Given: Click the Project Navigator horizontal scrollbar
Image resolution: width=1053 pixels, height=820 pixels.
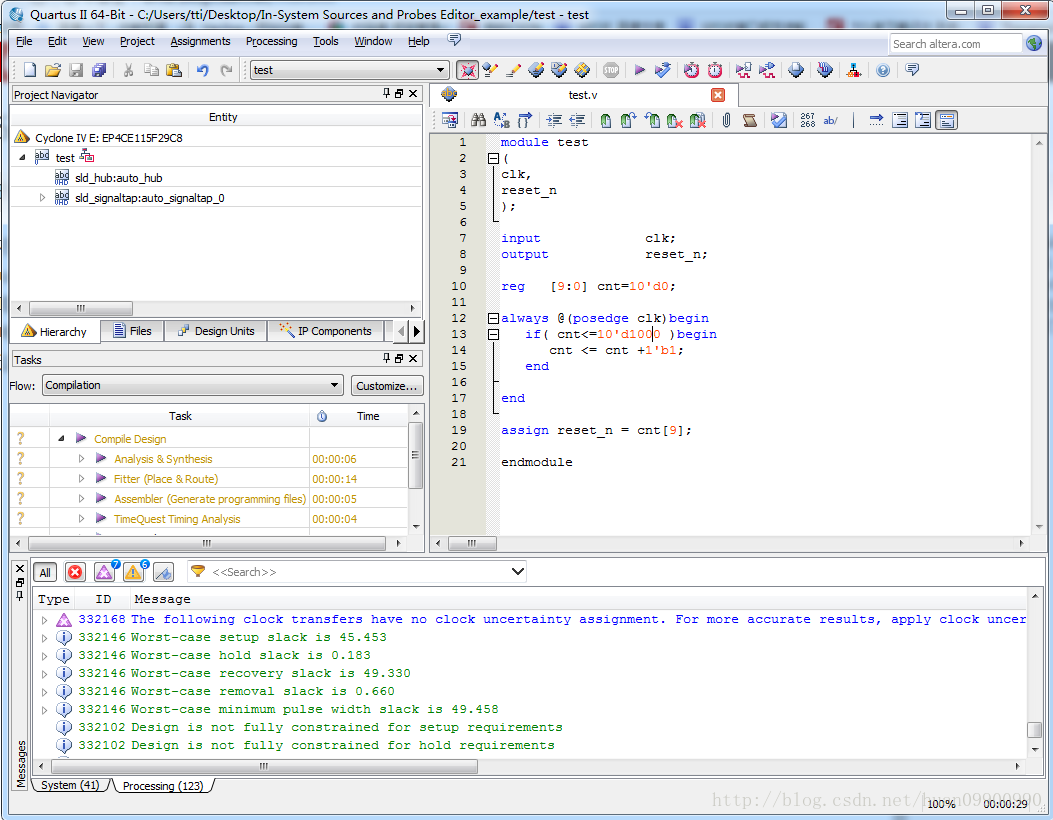Looking at the screenshot, I should 81,308.
